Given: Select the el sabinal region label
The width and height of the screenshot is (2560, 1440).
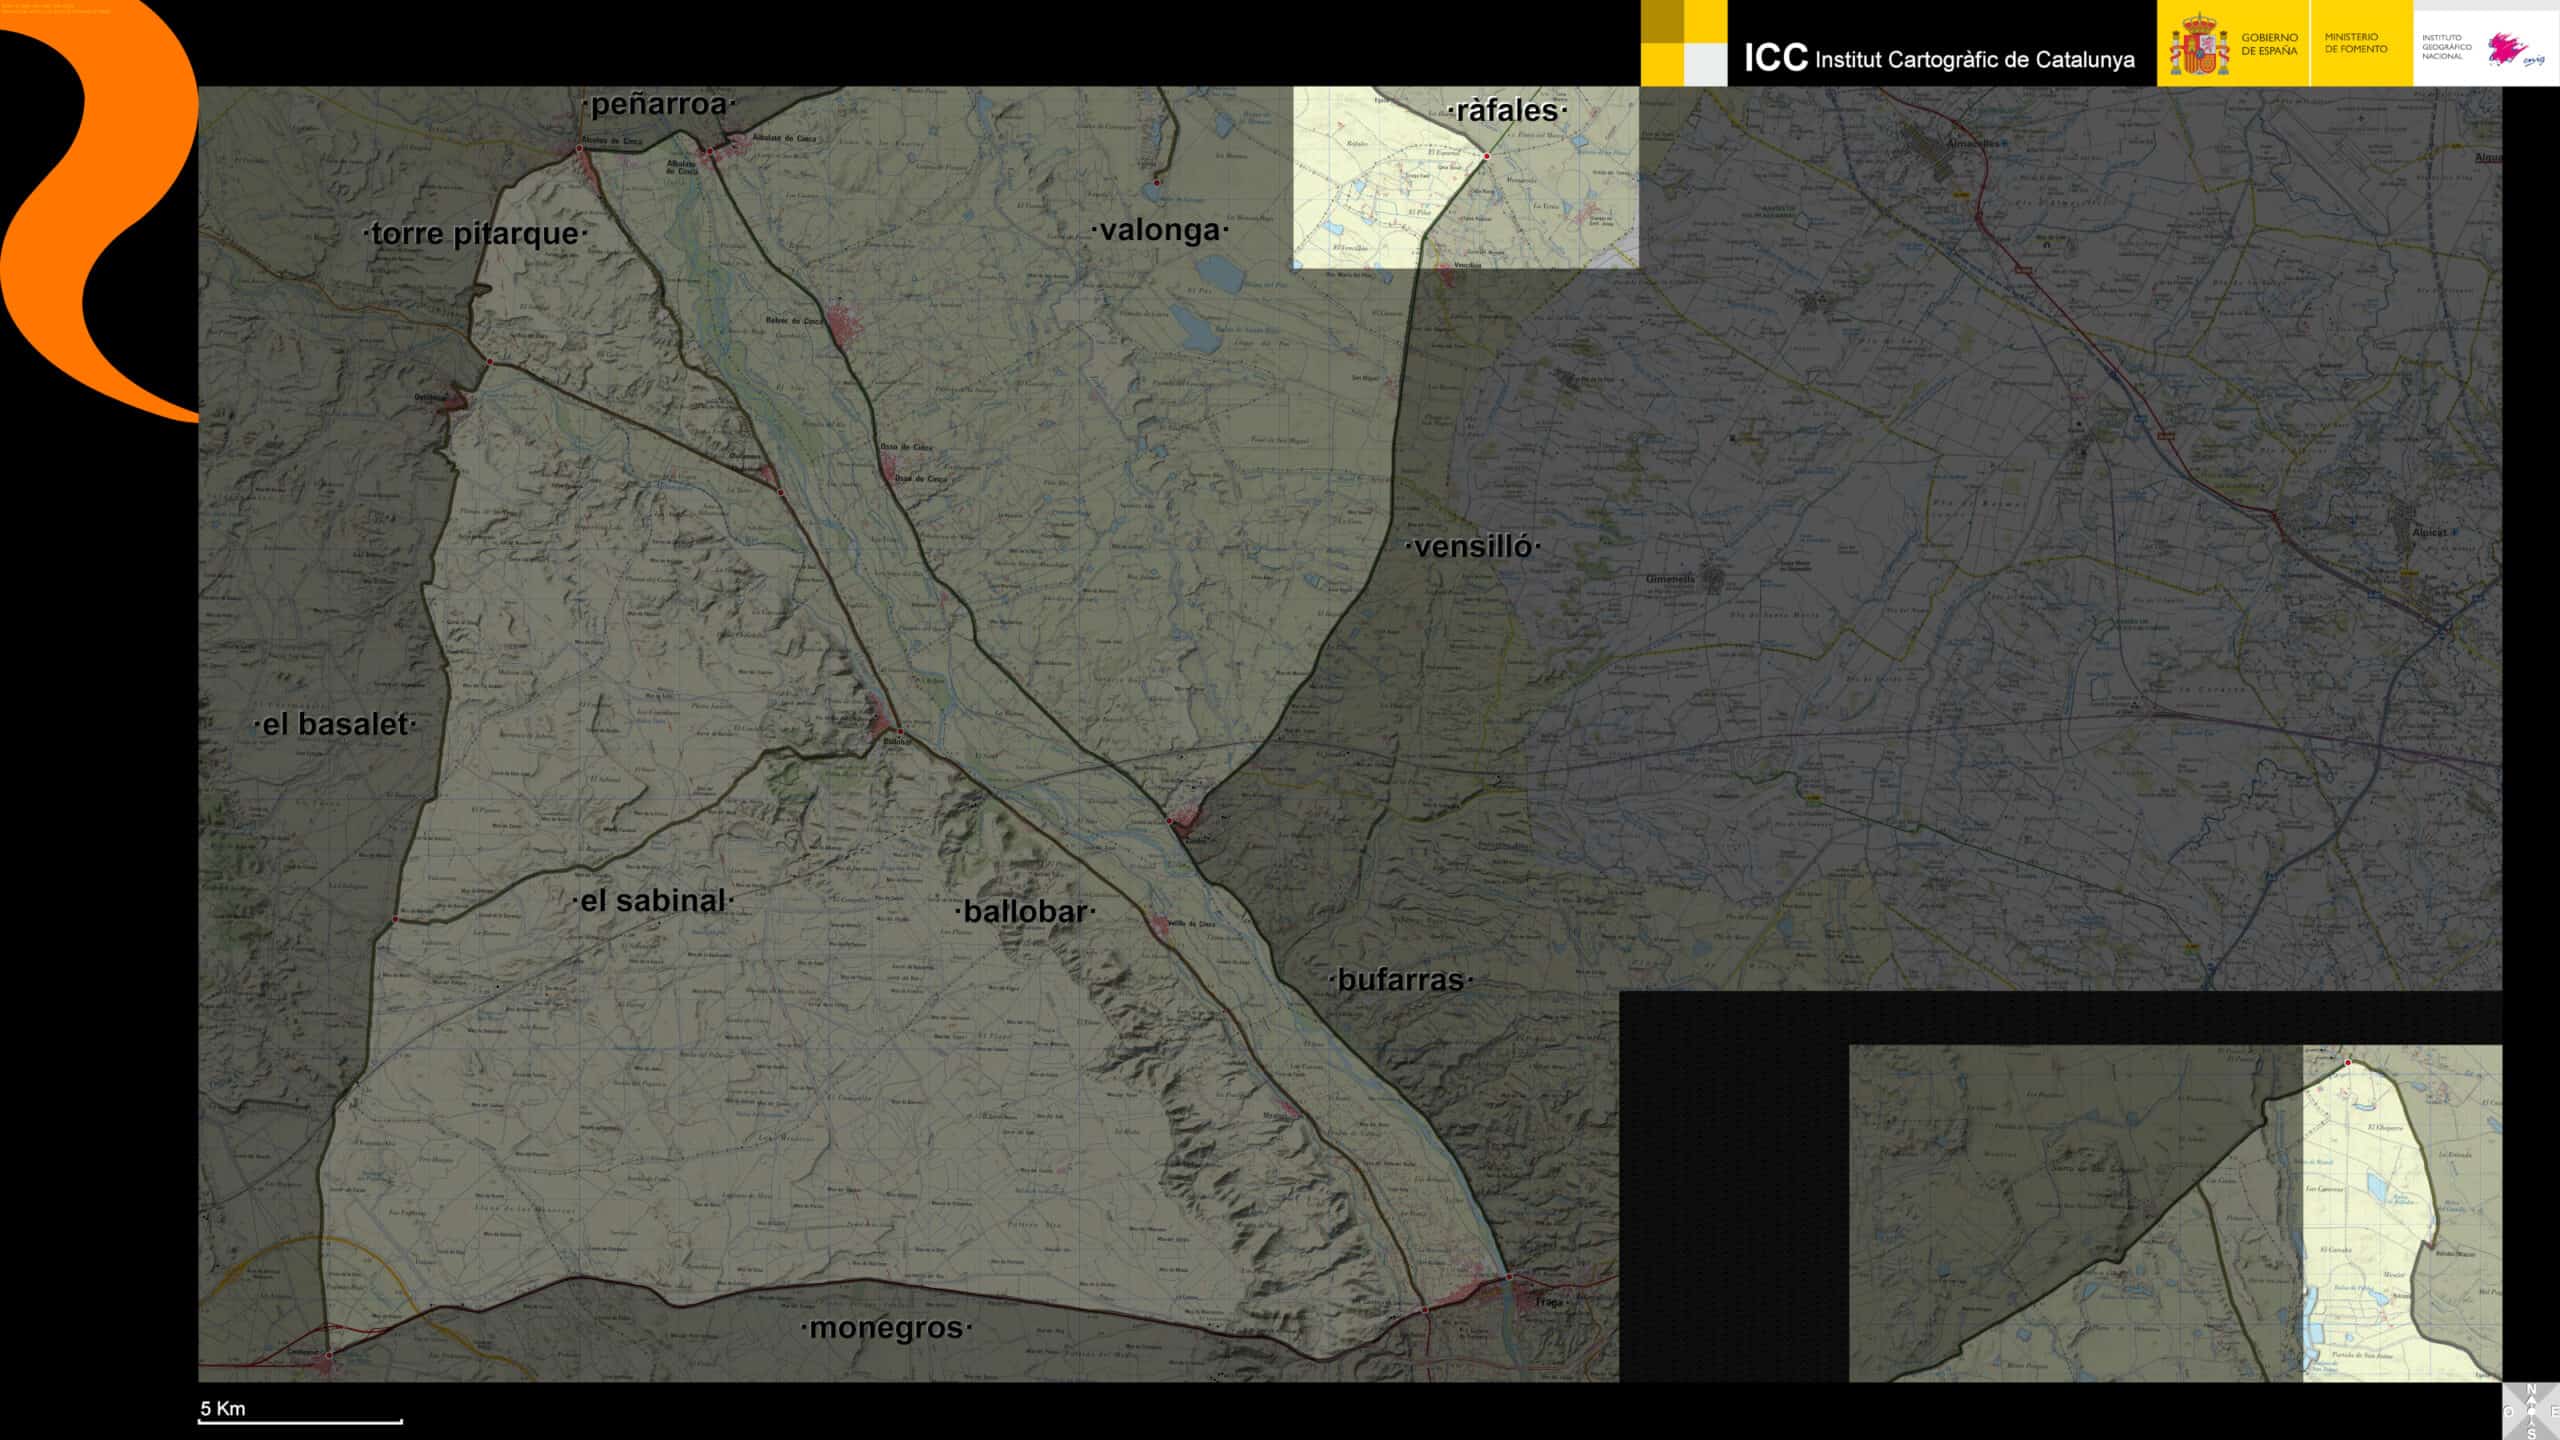Looking at the screenshot, I should click(x=653, y=900).
